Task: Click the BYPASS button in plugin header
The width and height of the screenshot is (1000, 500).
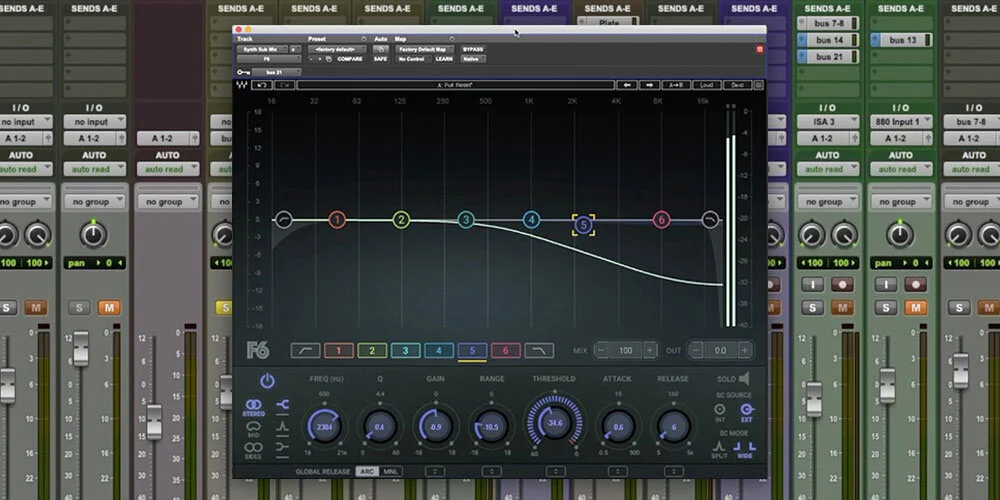Action: tap(473, 49)
